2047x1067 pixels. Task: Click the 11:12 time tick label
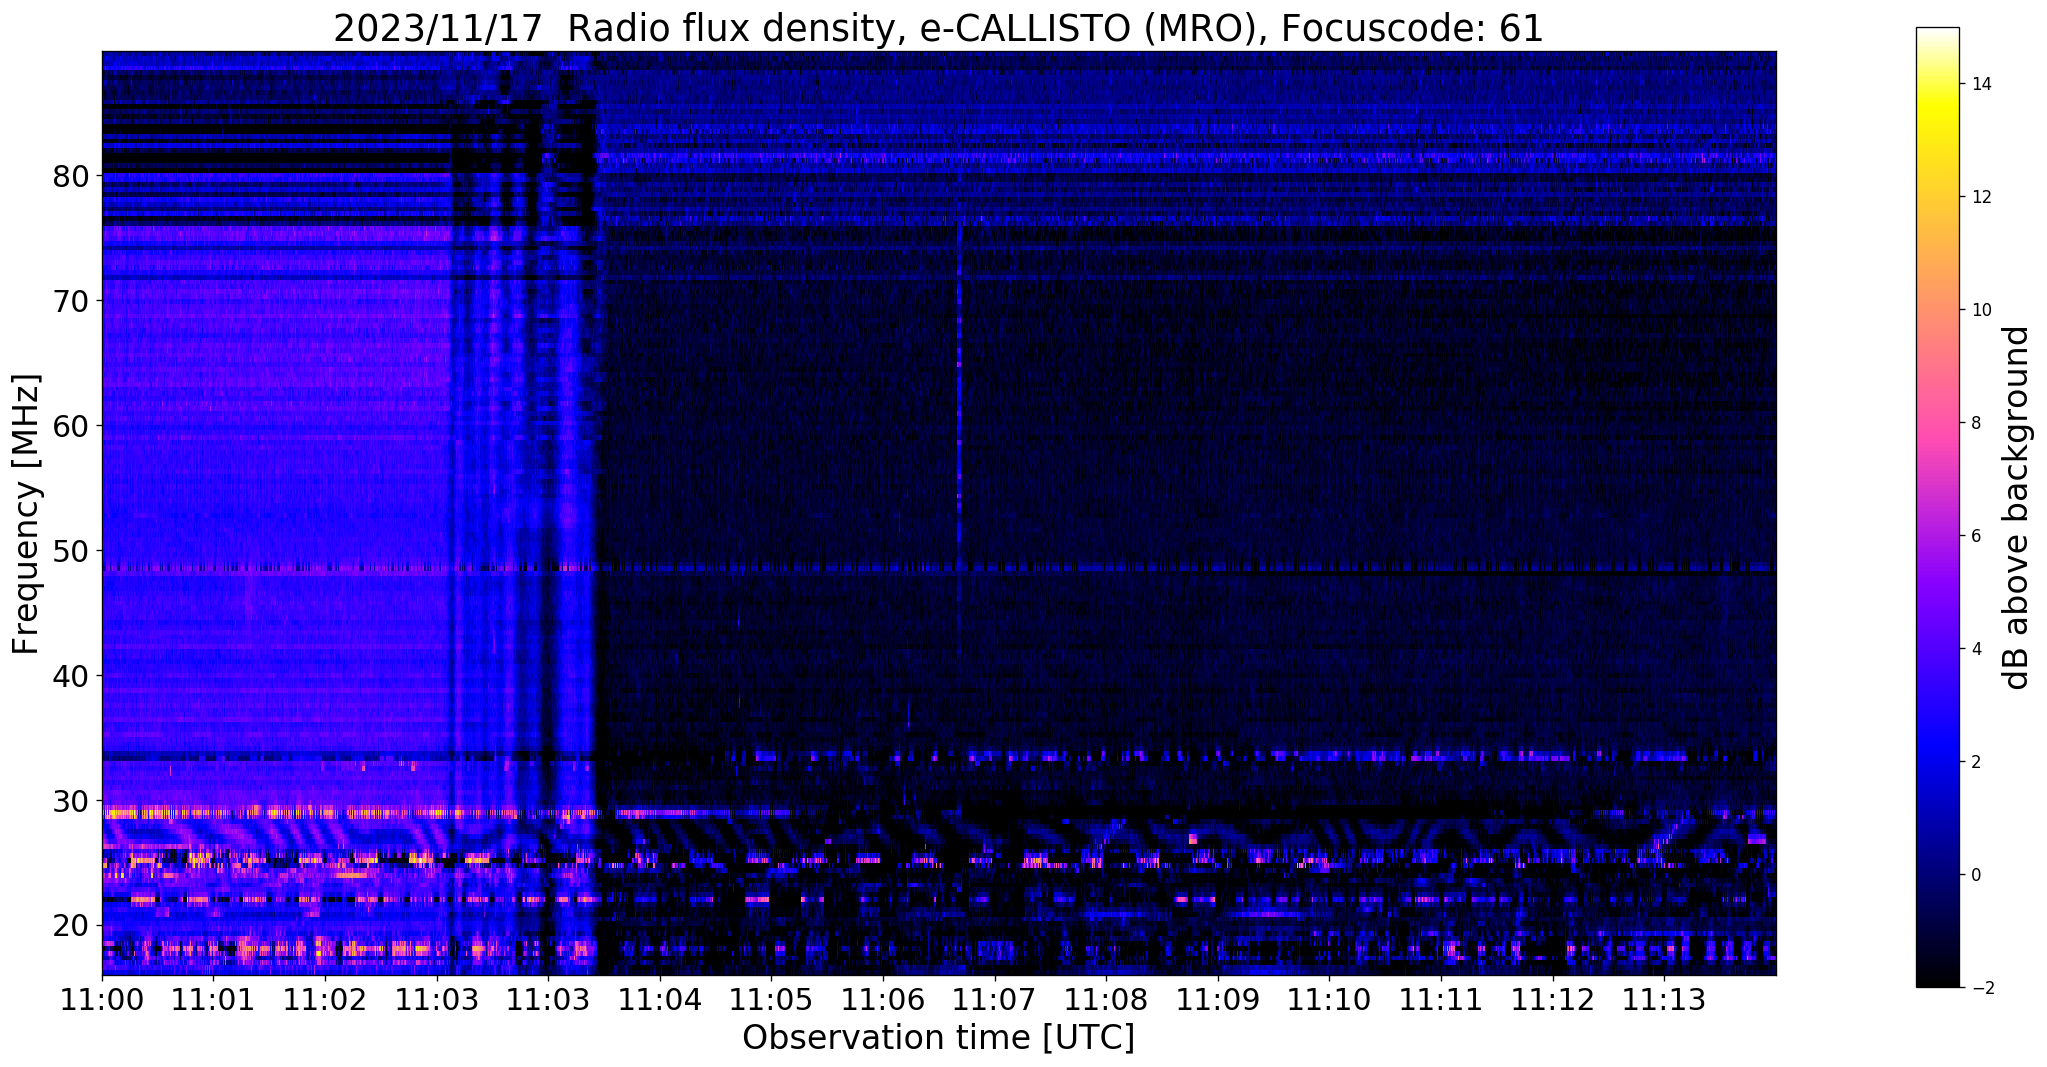[1551, 999]
